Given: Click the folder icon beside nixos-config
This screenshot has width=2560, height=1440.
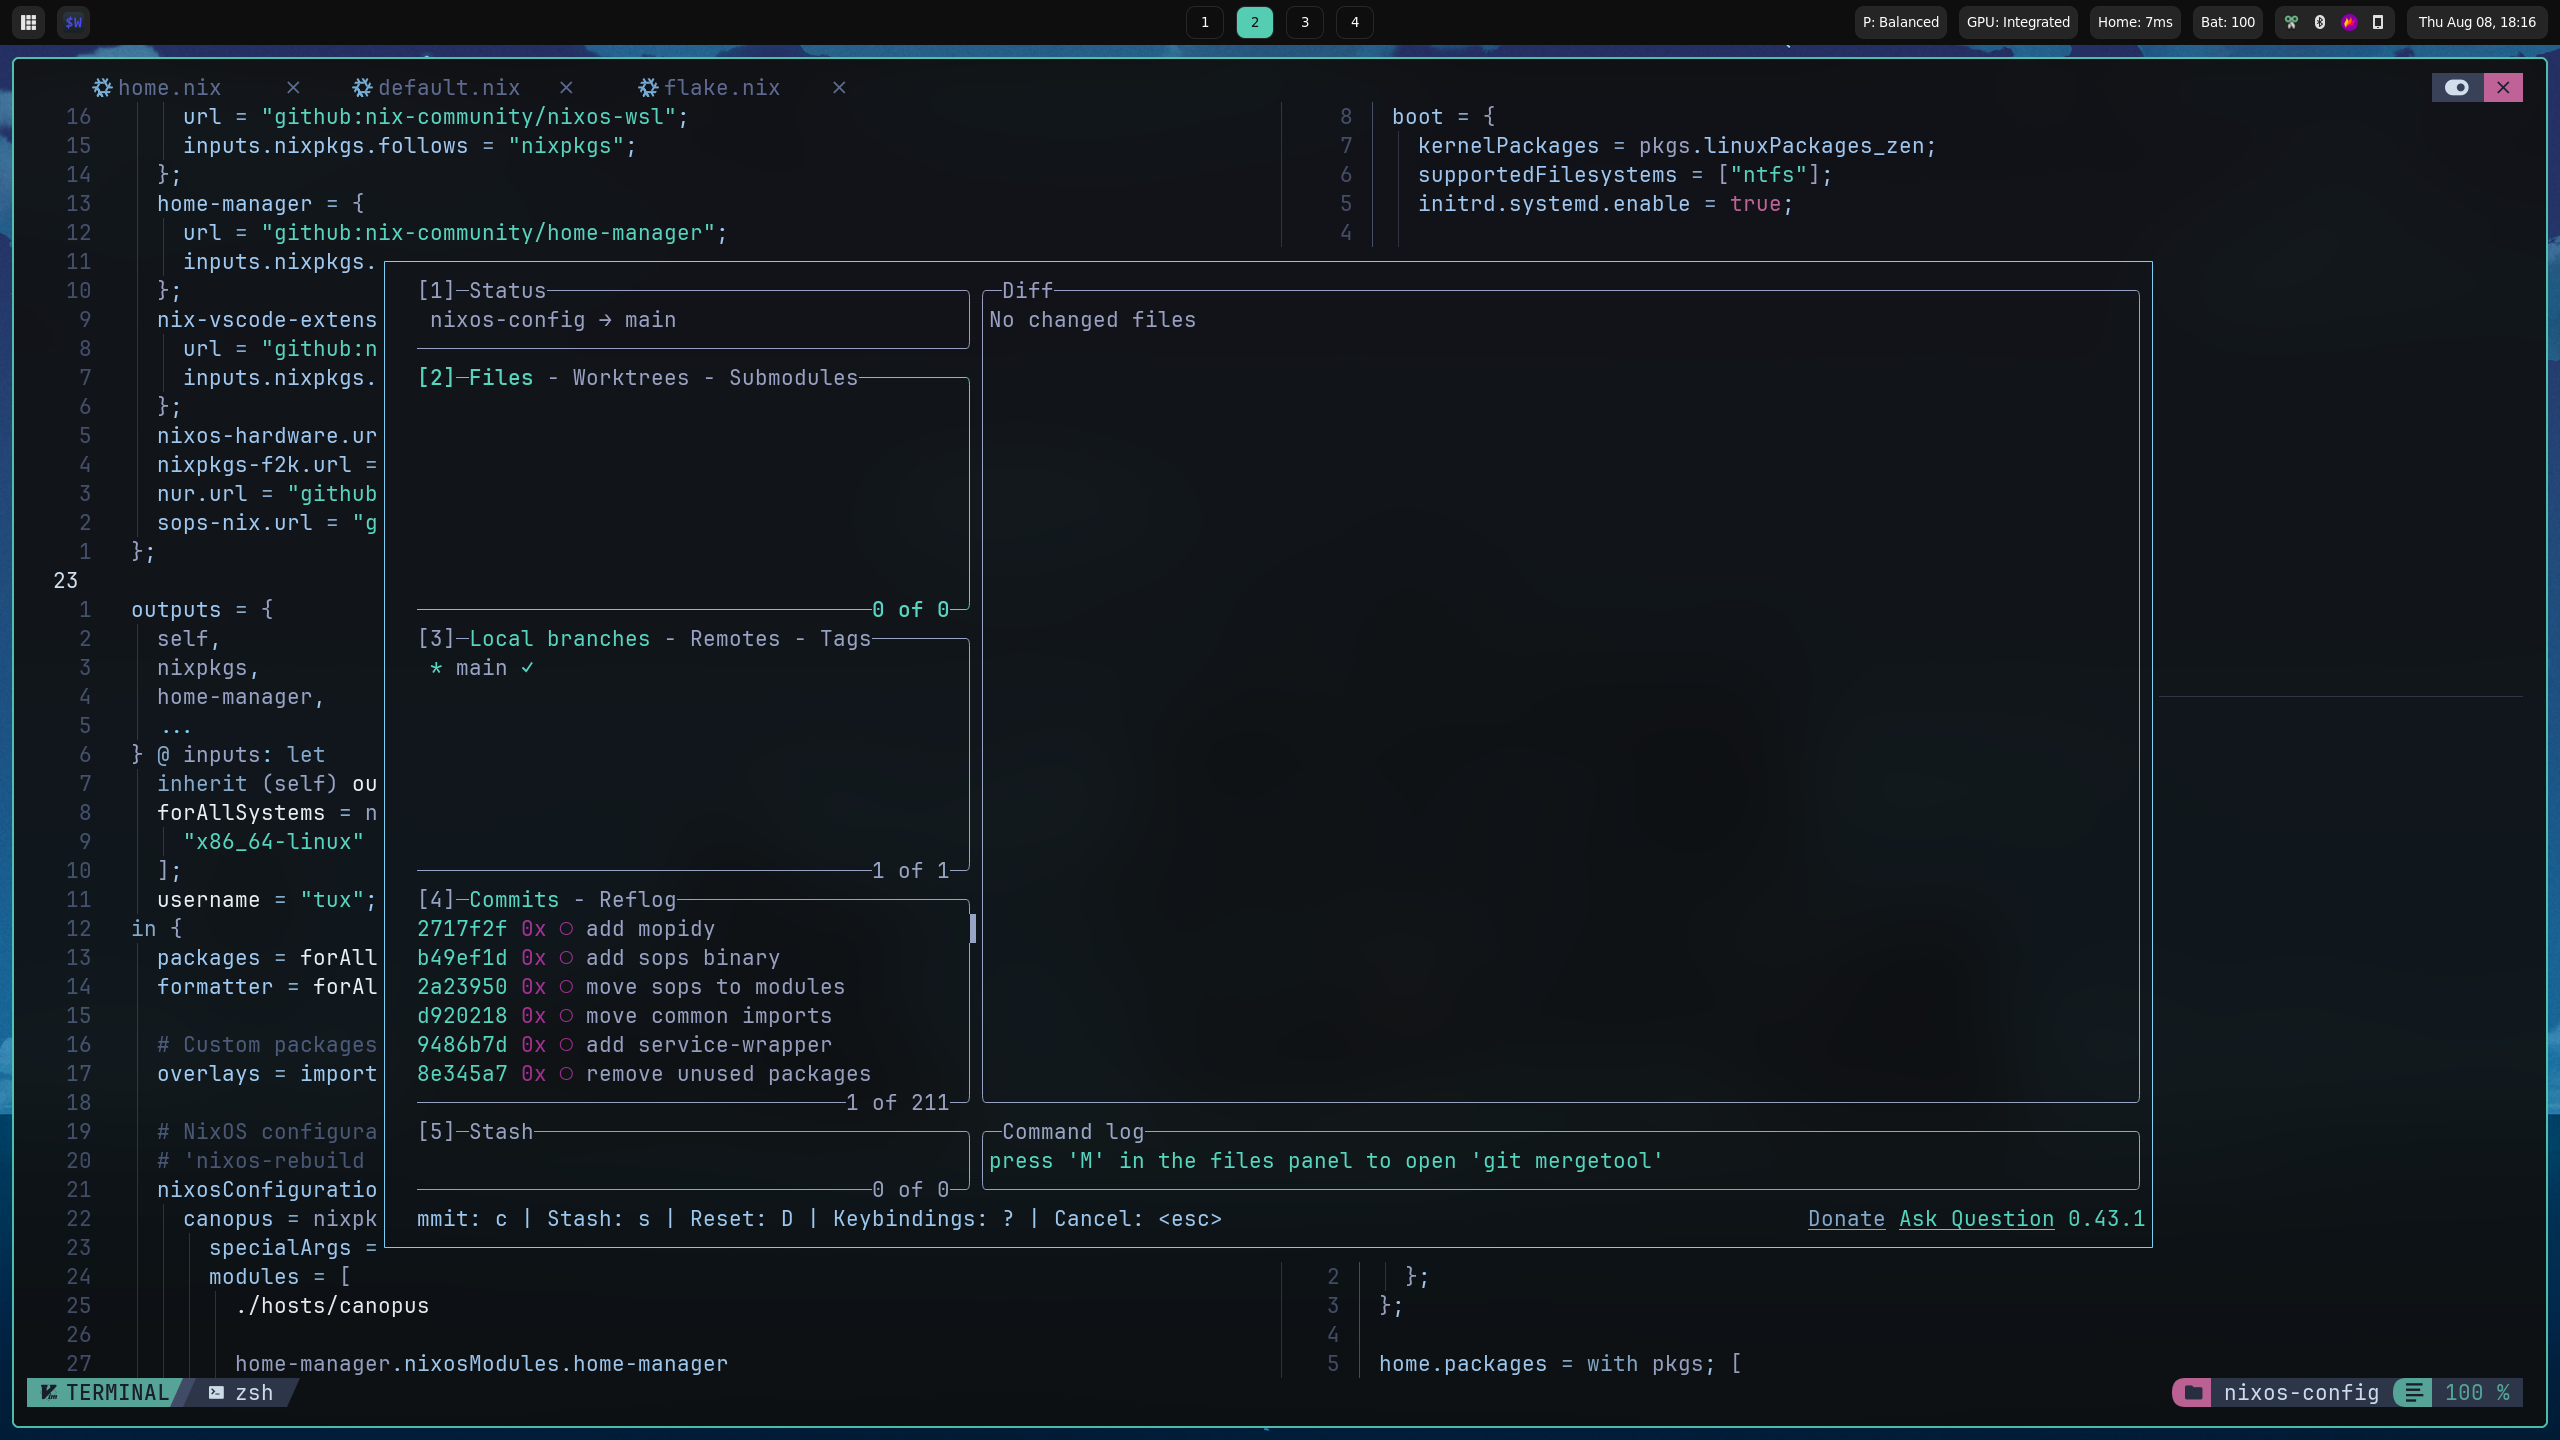Looking at the screenshot, I should (2193, 1393).
